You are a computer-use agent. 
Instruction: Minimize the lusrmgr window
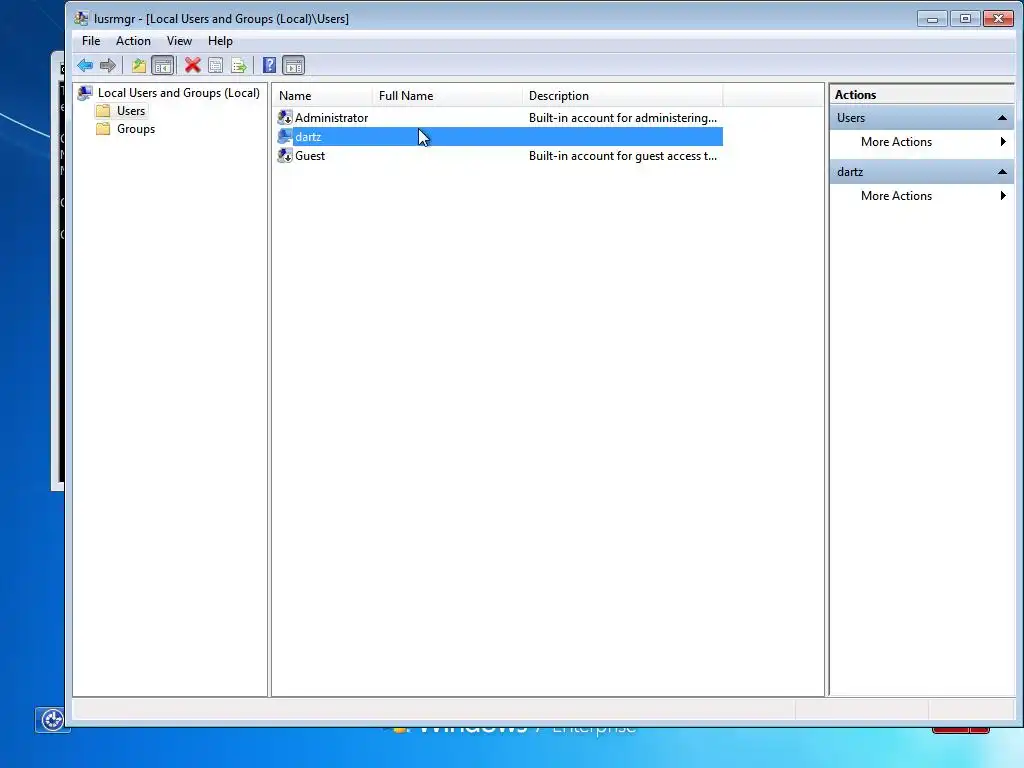pyautogui.click(x=932, y=19)
